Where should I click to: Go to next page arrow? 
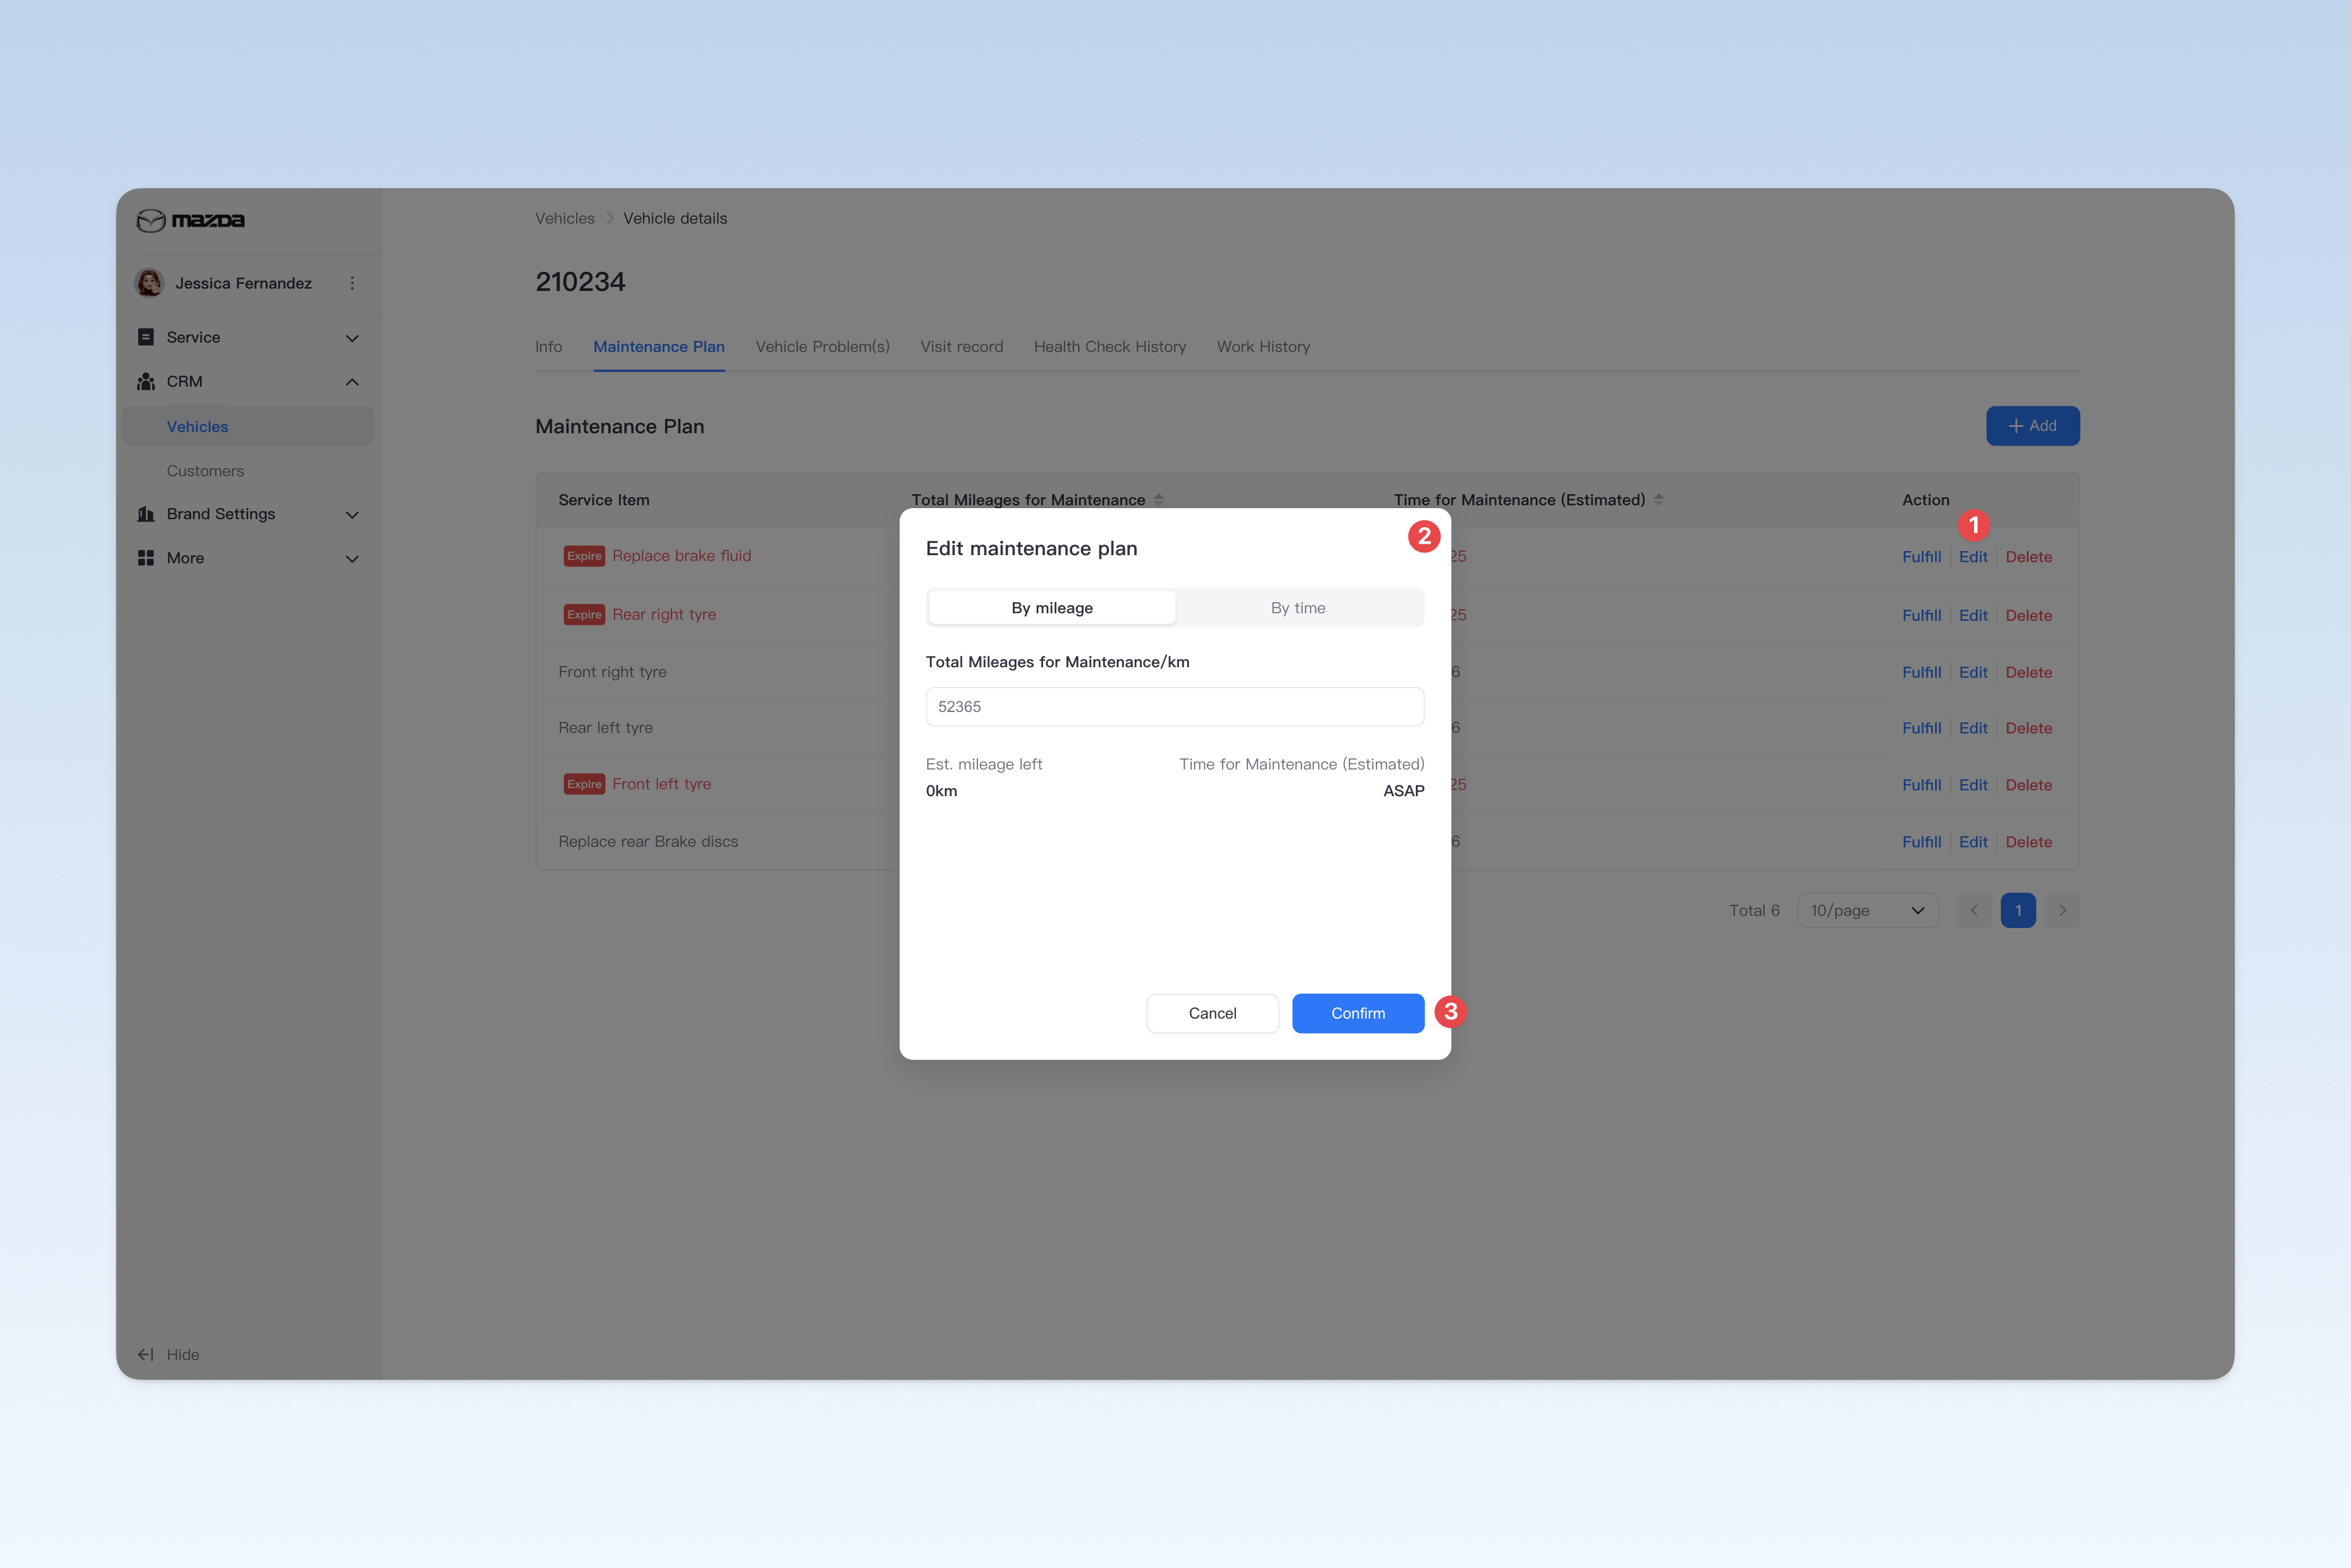2062,910
